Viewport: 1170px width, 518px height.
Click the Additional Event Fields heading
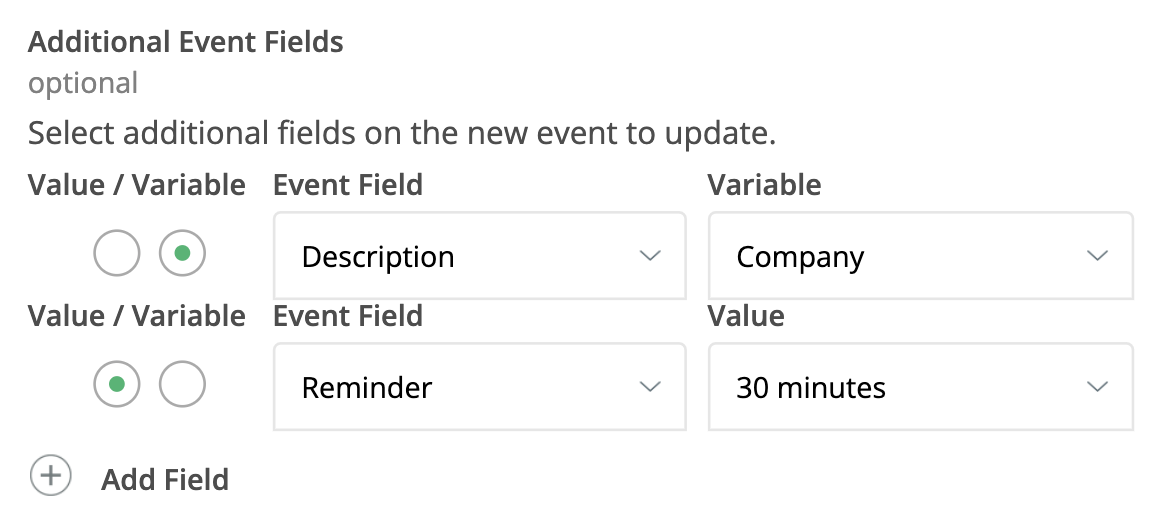click(186, 42)
